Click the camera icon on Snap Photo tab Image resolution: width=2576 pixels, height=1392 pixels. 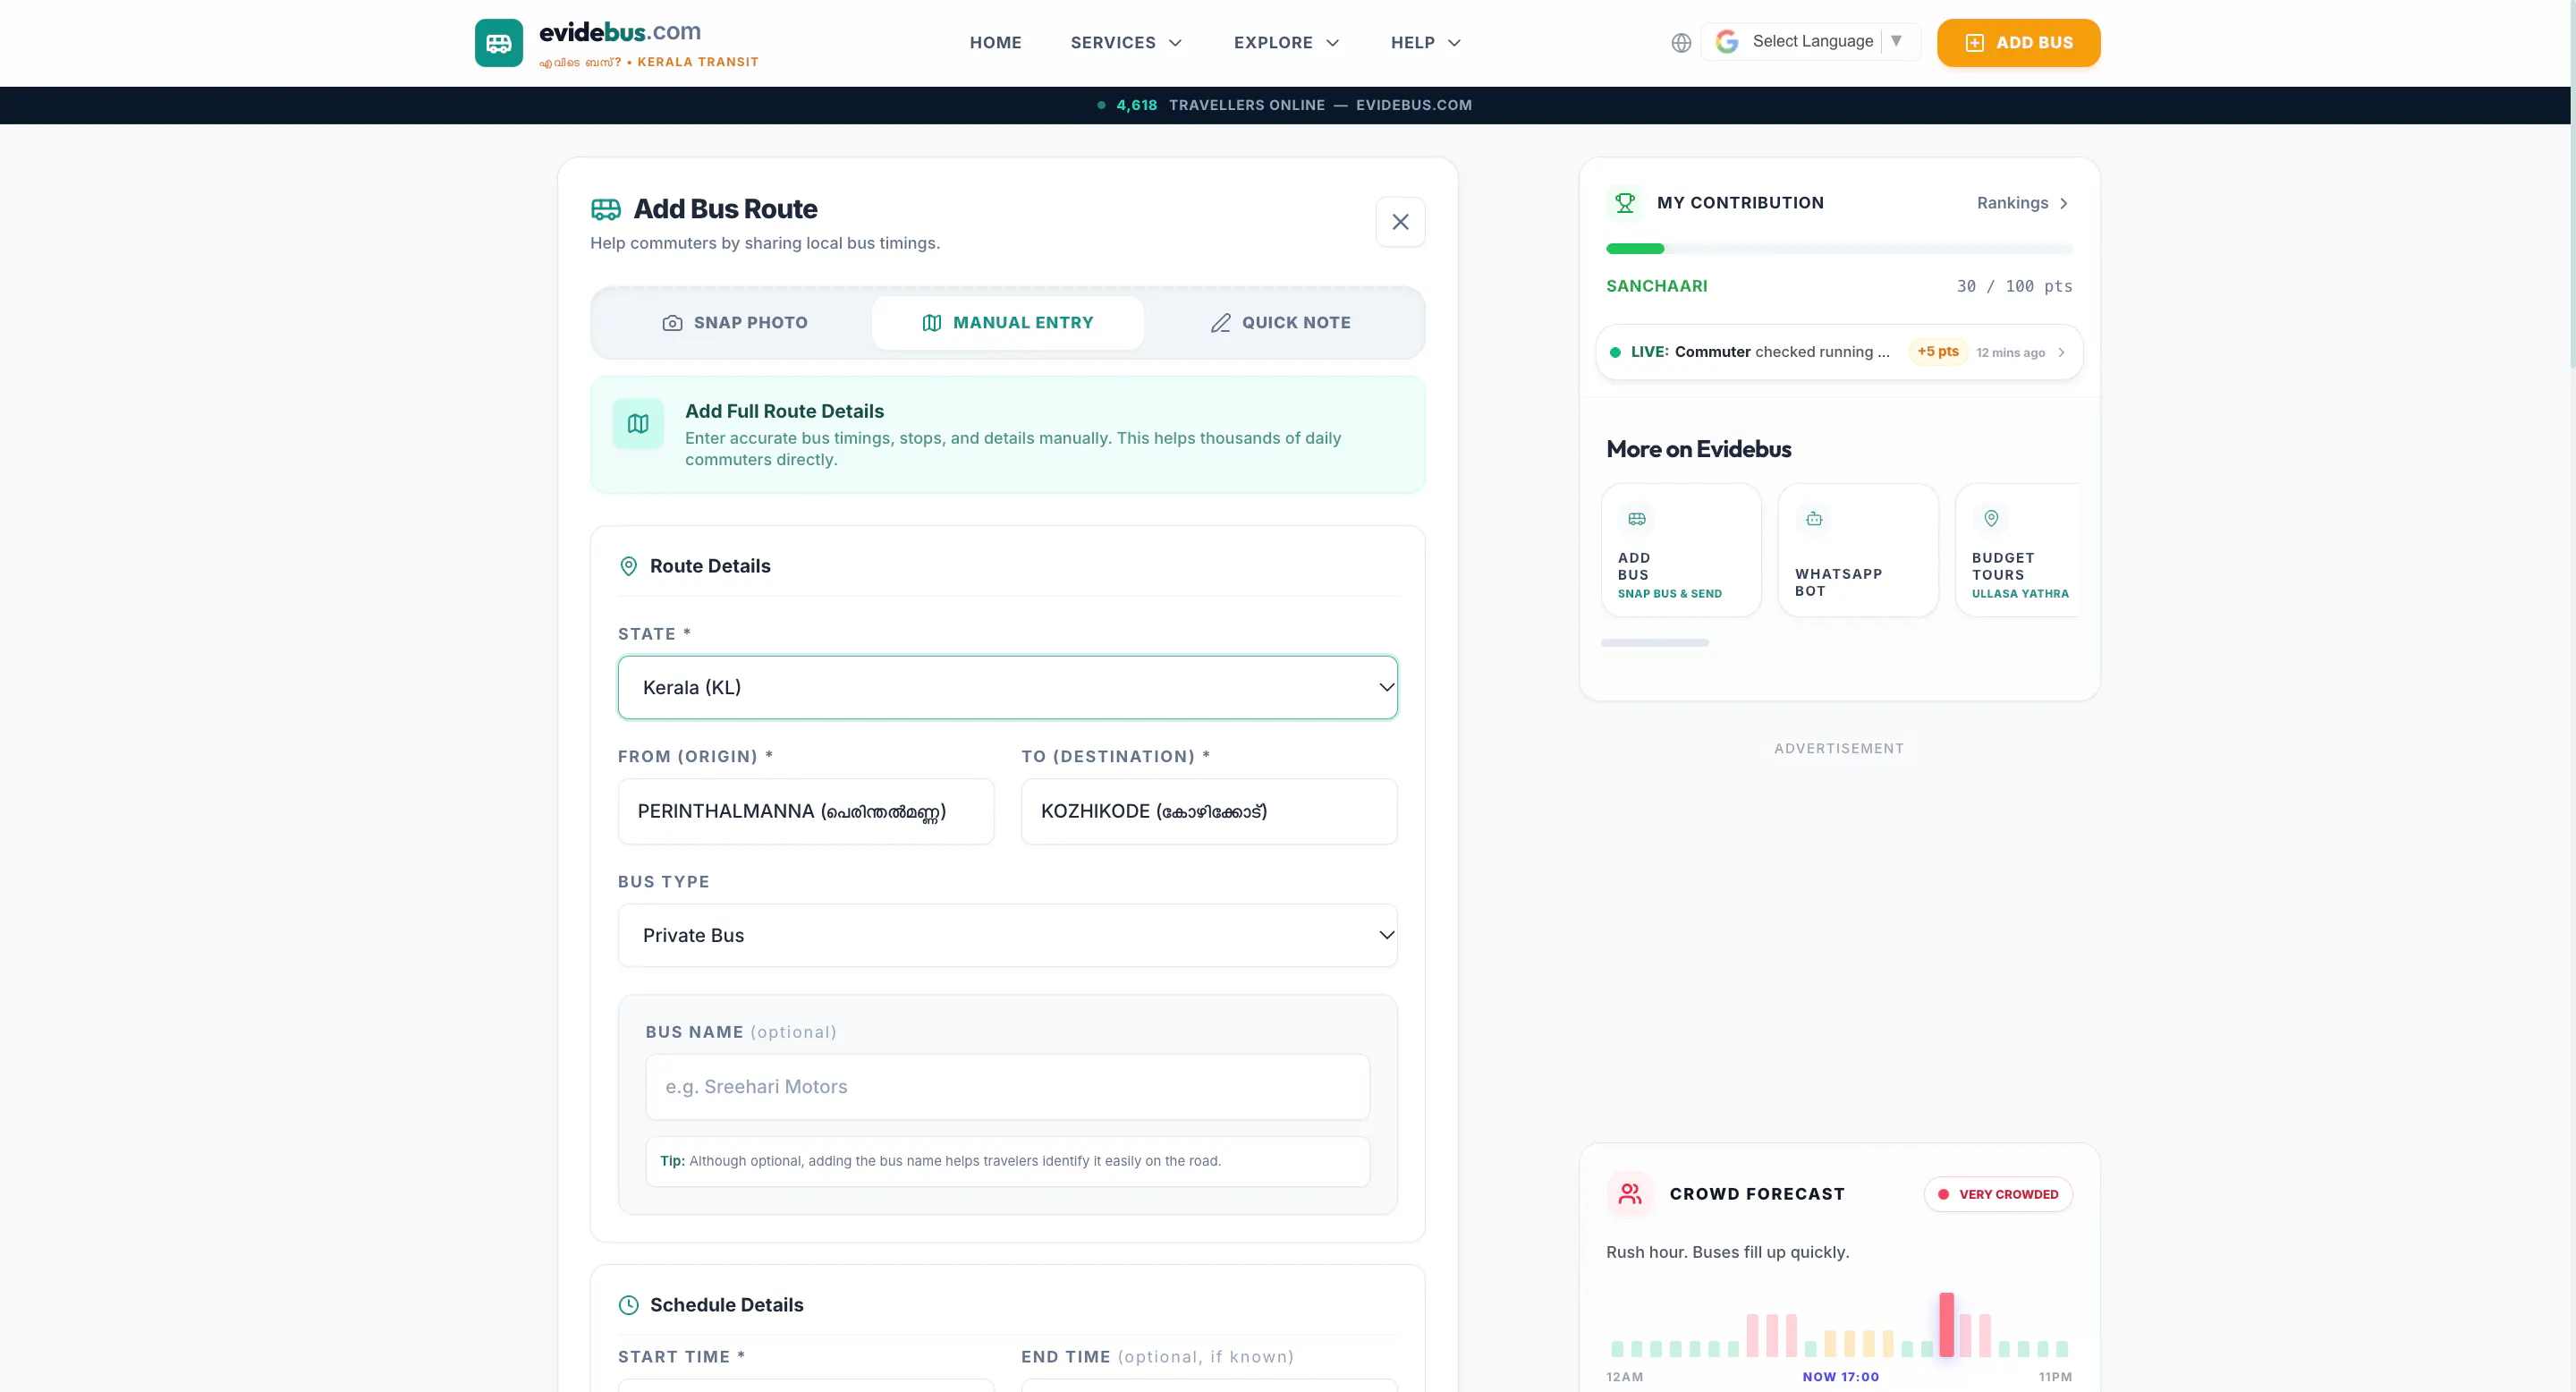point(672,323)
